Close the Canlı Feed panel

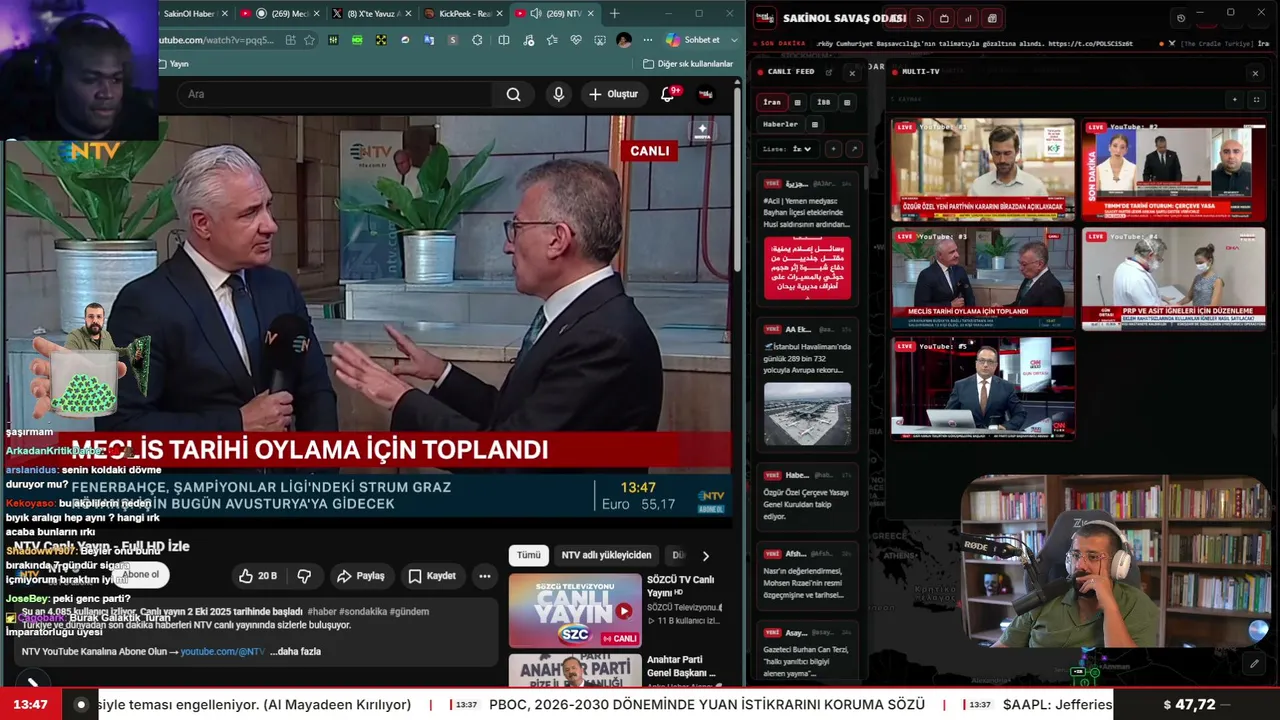coord(852,72)
